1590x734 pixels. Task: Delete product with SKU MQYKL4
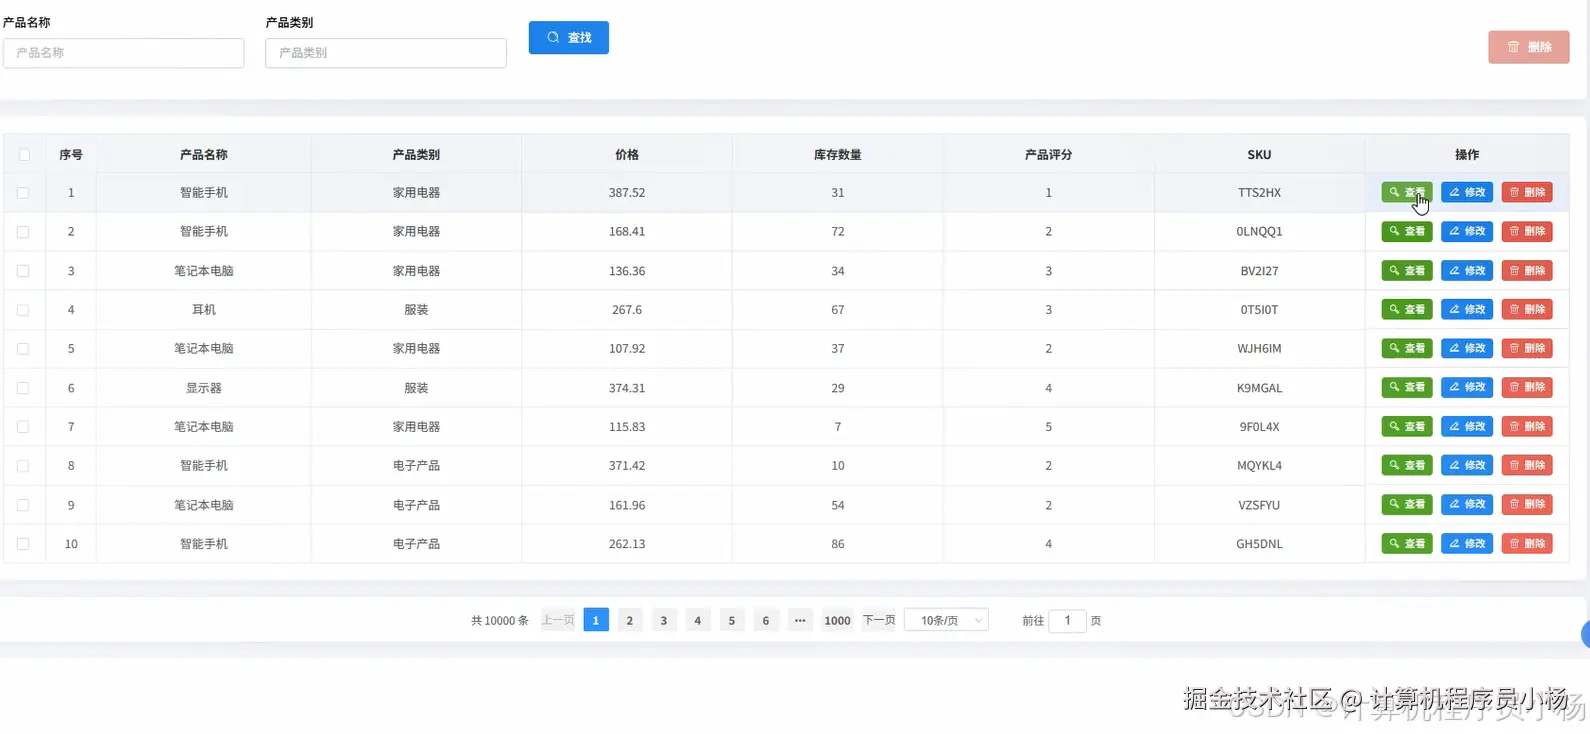1527,465
